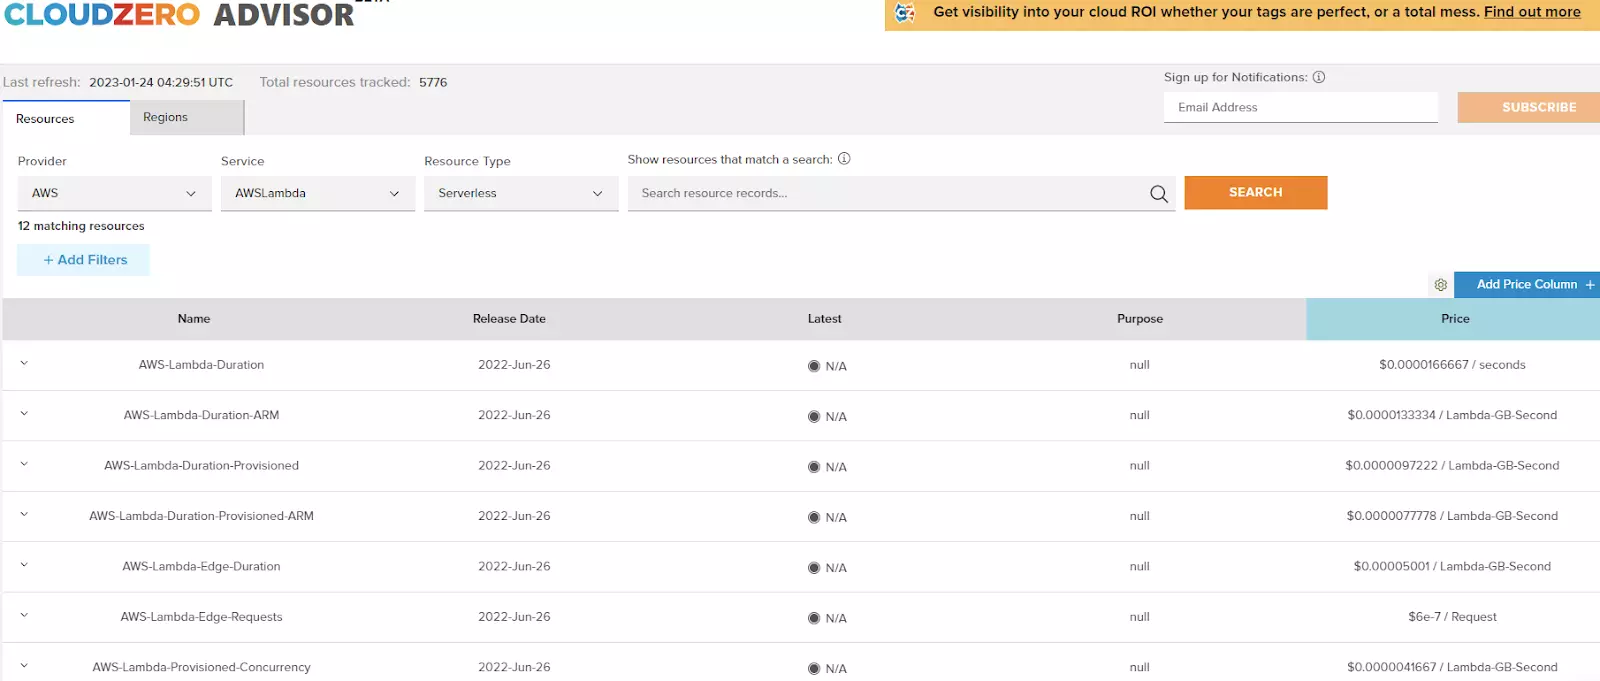The height and width of the screenshot is (681, 1600).
Task: Expand the AWS-Lambda-Duration row chevron
Action: point(24,363)
